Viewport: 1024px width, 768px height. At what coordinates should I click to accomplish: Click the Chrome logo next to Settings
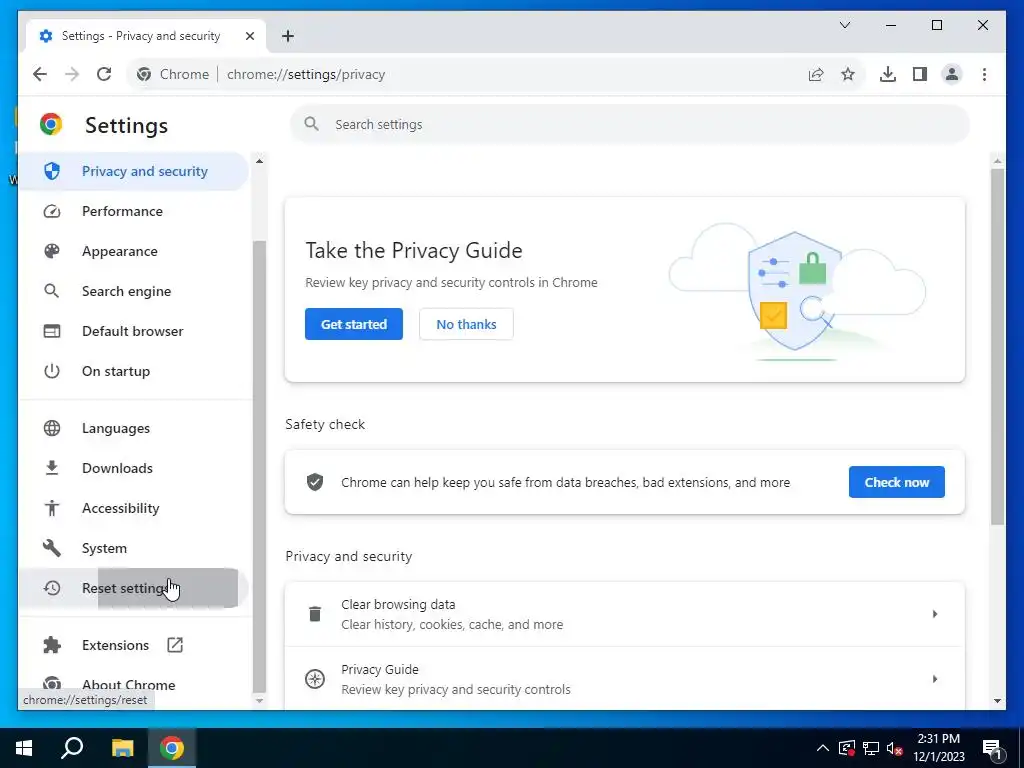[51, 124]
